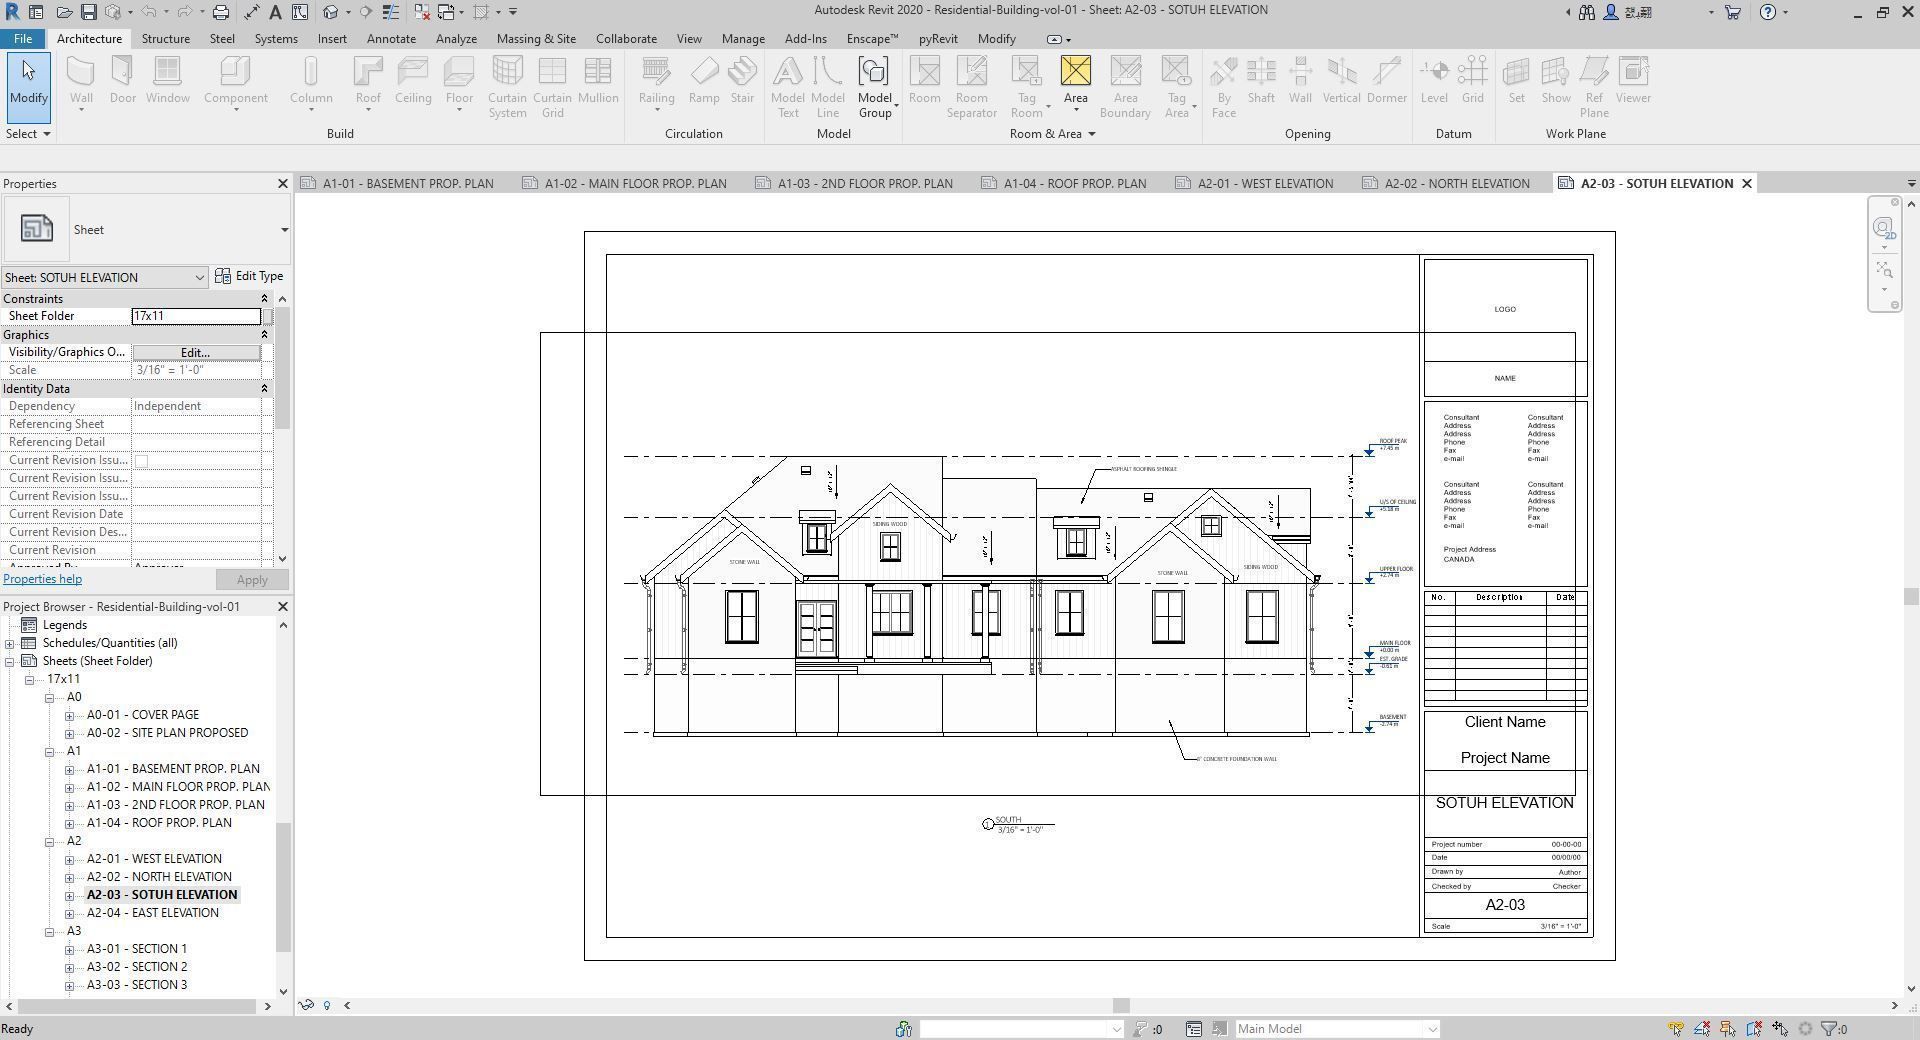
Task: Select the Roof tool
Action: (x=368, y=81)
